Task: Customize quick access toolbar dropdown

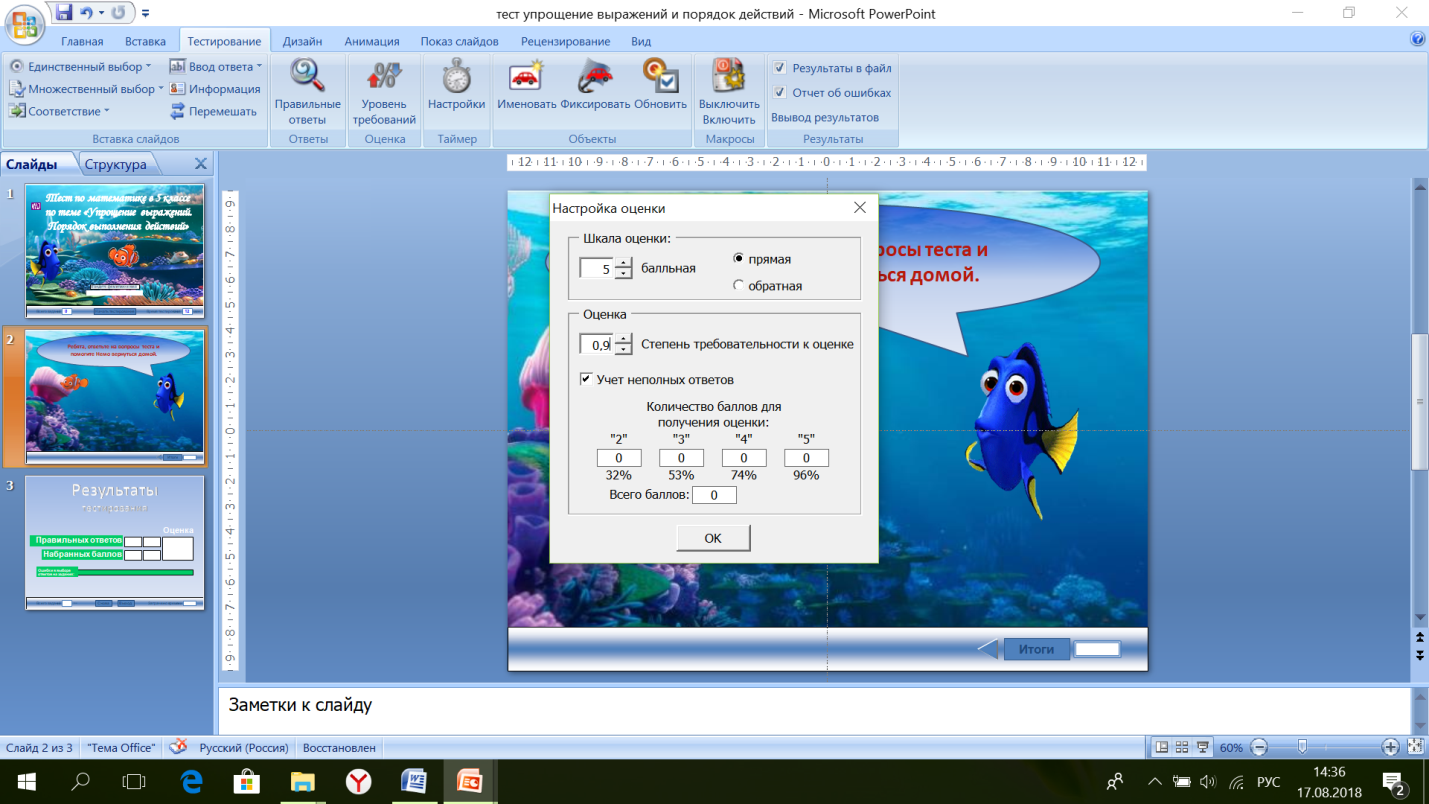Action: point(146,14)
